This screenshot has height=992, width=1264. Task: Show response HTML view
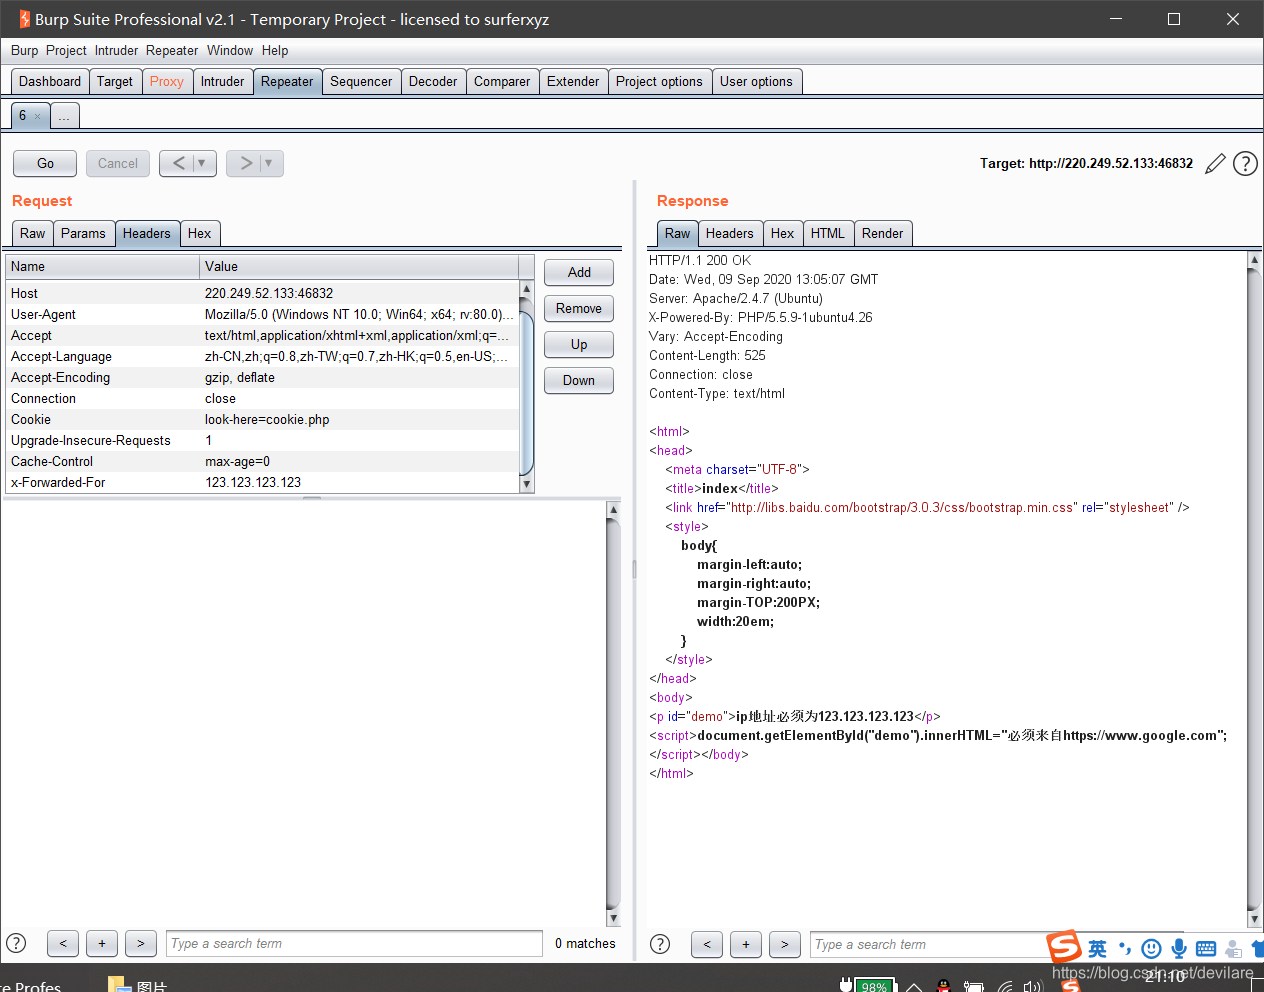[828, 234]
